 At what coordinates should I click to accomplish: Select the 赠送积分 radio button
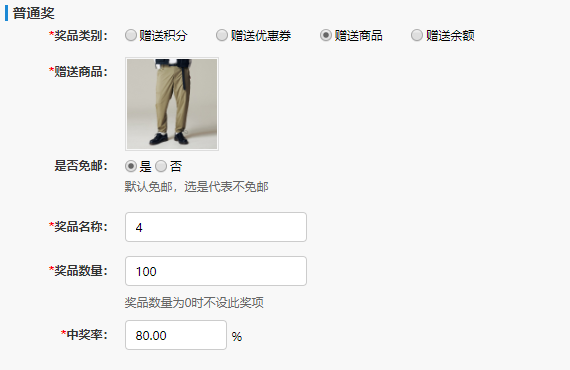click(131, 35)
